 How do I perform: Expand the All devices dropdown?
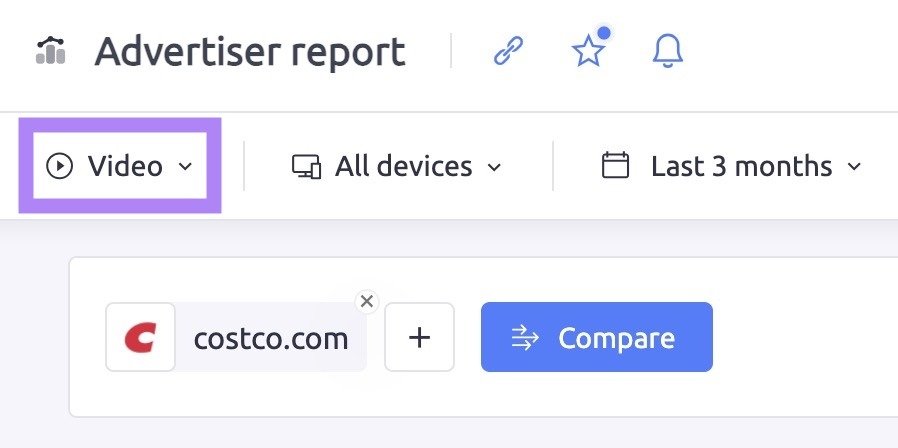396,167
